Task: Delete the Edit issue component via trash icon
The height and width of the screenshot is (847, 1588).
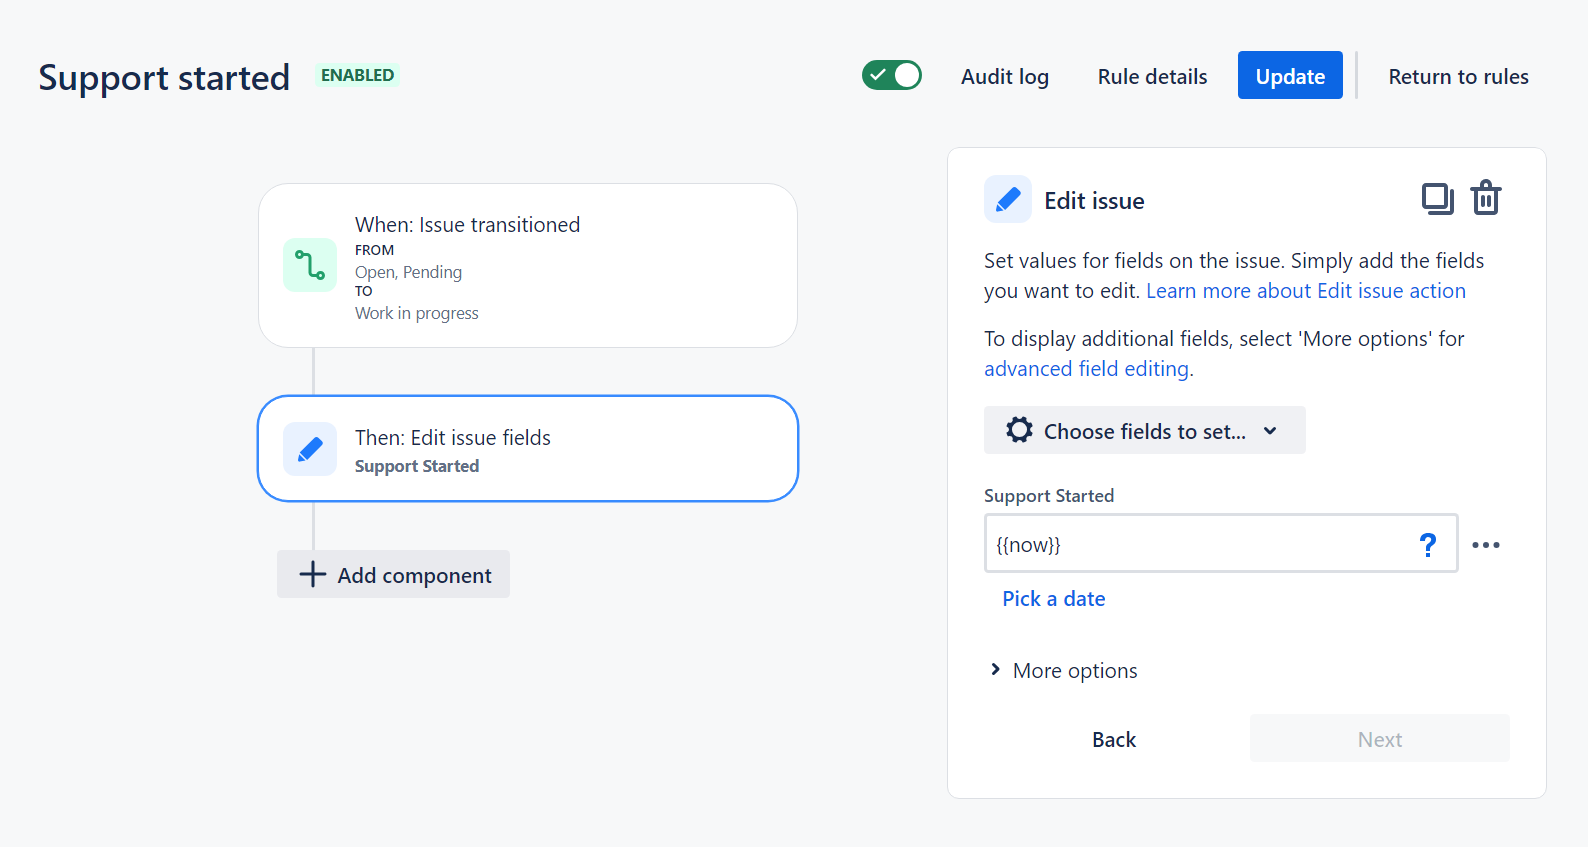Action: 1486,199
